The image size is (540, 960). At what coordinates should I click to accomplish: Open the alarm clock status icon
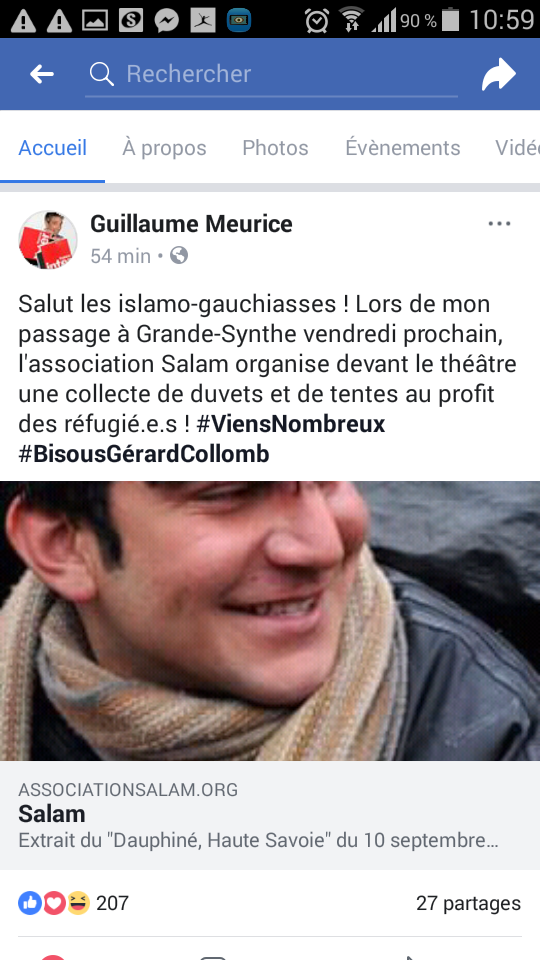[317, 20]
